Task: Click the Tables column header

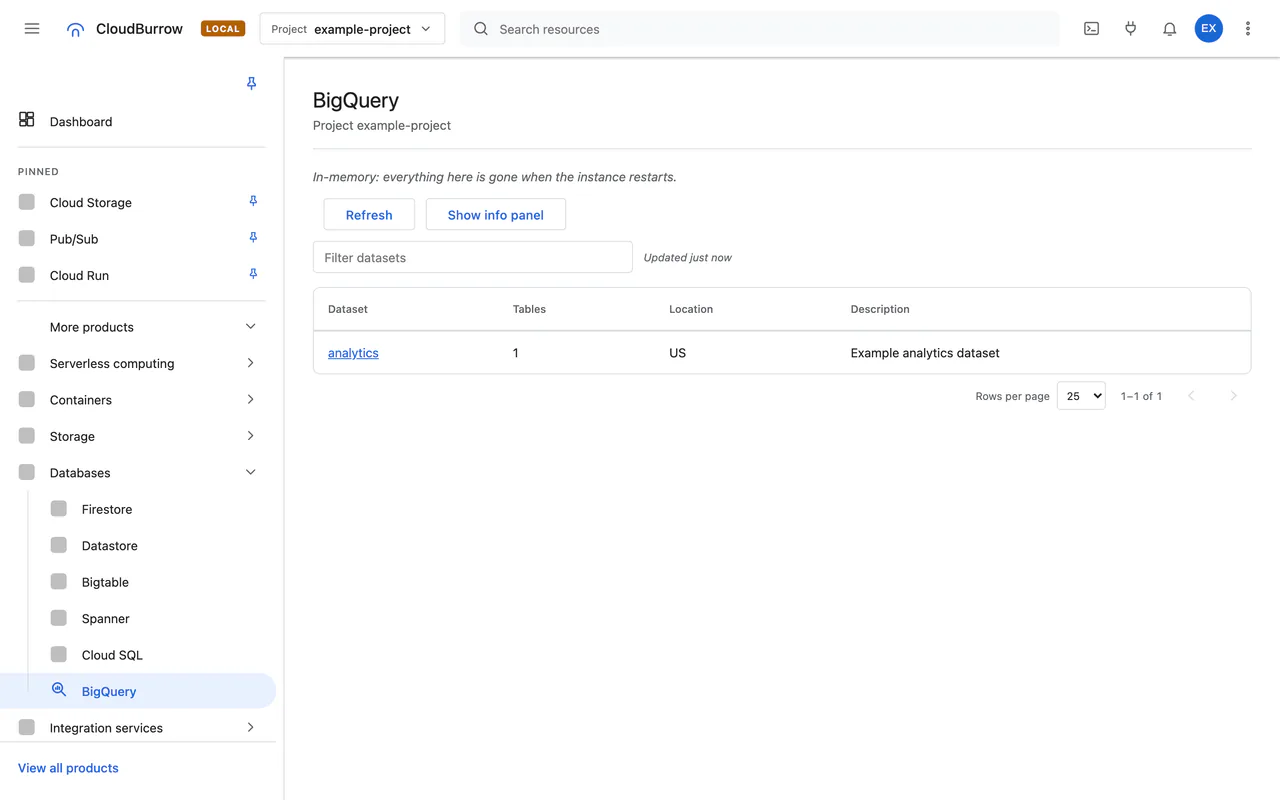Action: click(529, 309)
